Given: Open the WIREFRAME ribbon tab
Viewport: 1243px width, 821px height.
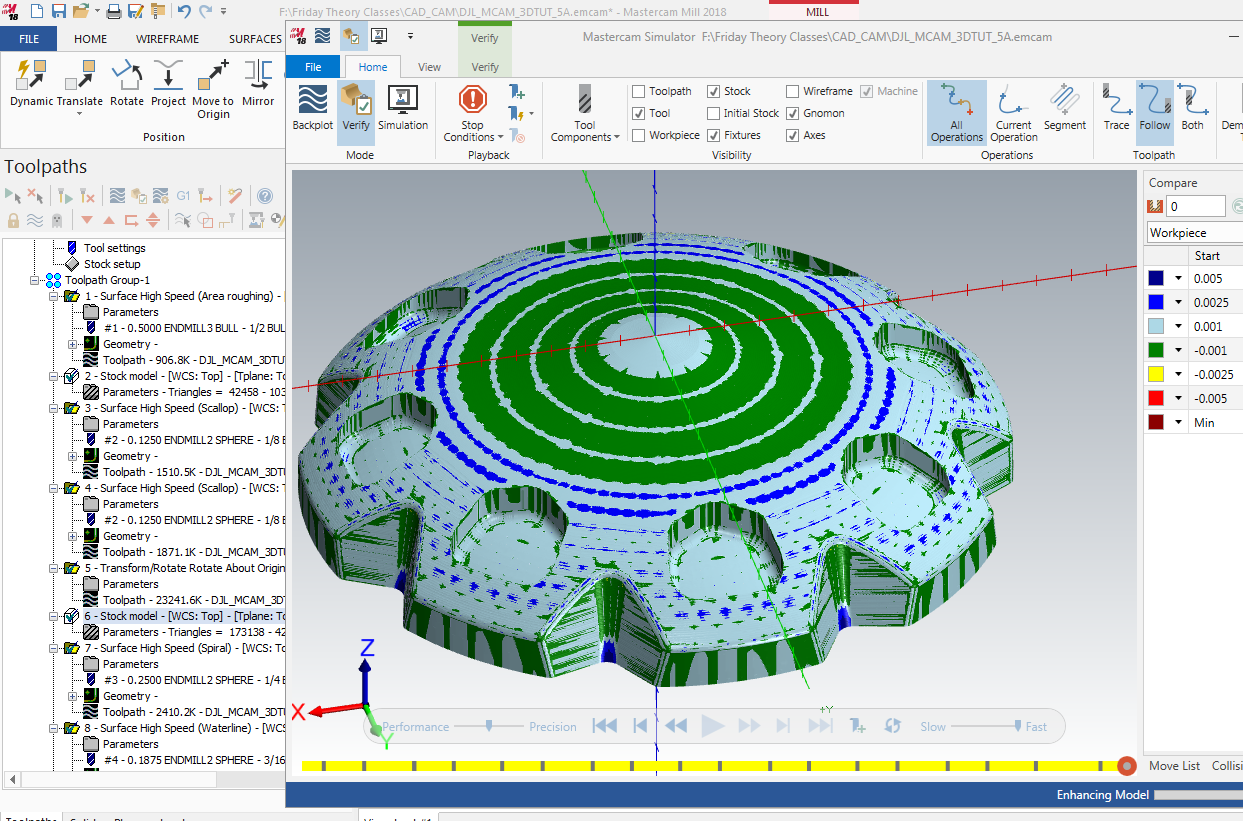Looking at the screenshot, I should pyautogui.click(x=167, y=39).
